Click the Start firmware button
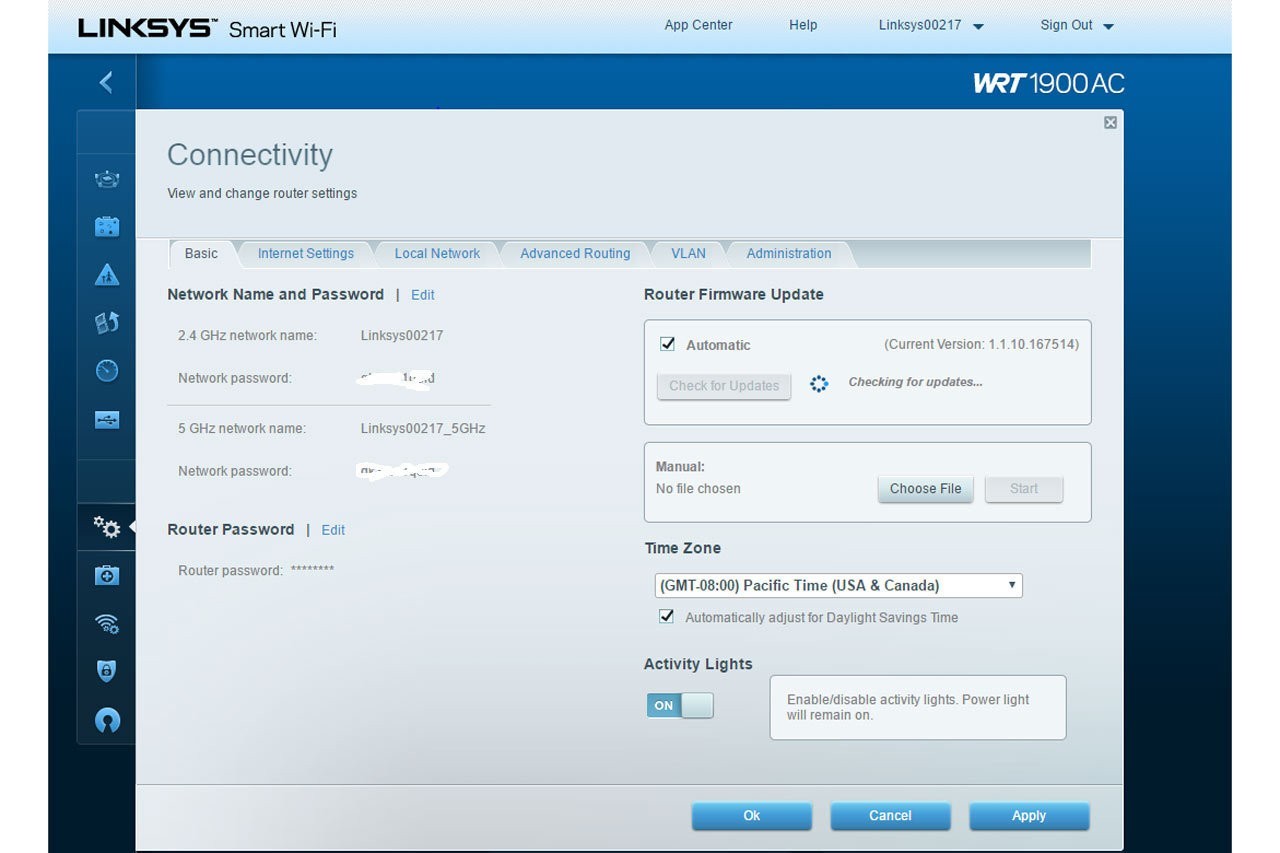1280x853 pixels. (x=1024, y=489)
